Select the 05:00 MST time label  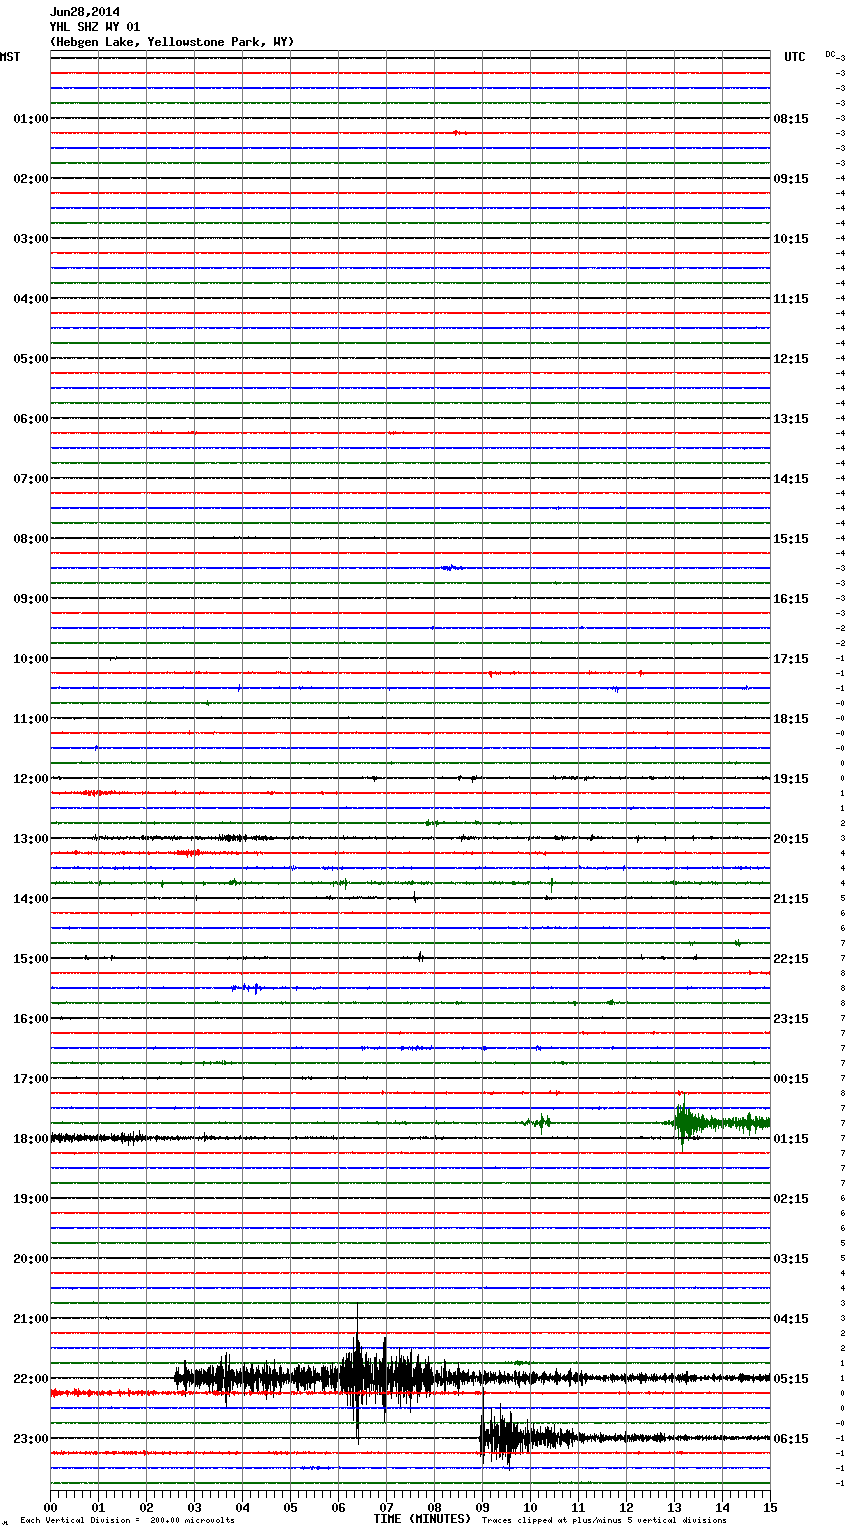tap(31, 359)
